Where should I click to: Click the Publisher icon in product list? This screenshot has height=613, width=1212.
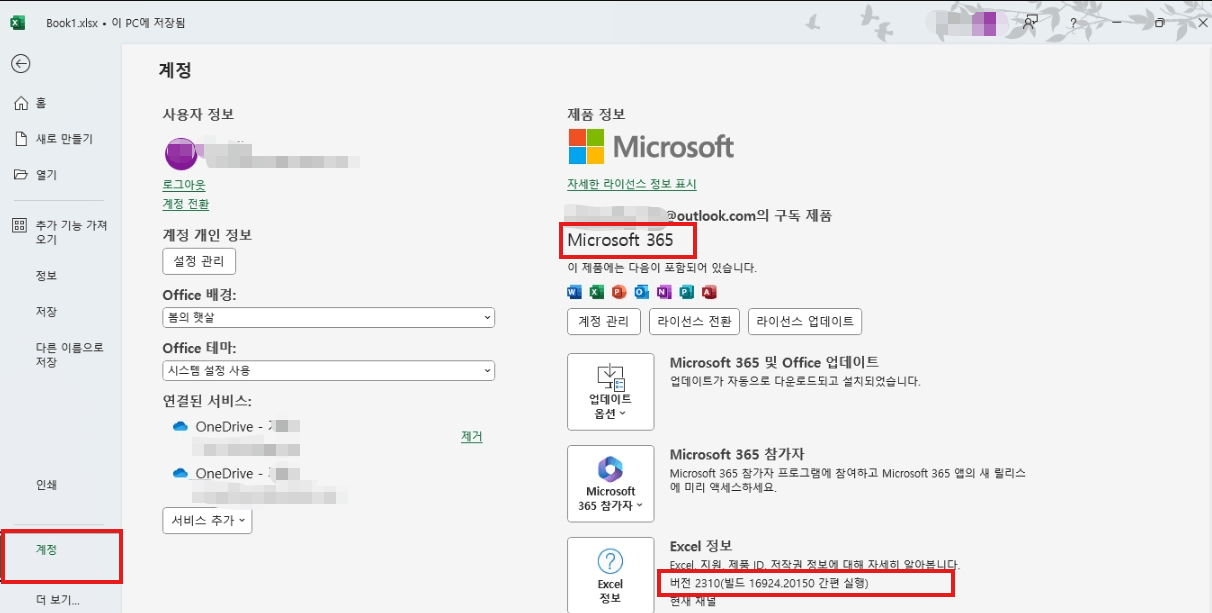[686, 292]
